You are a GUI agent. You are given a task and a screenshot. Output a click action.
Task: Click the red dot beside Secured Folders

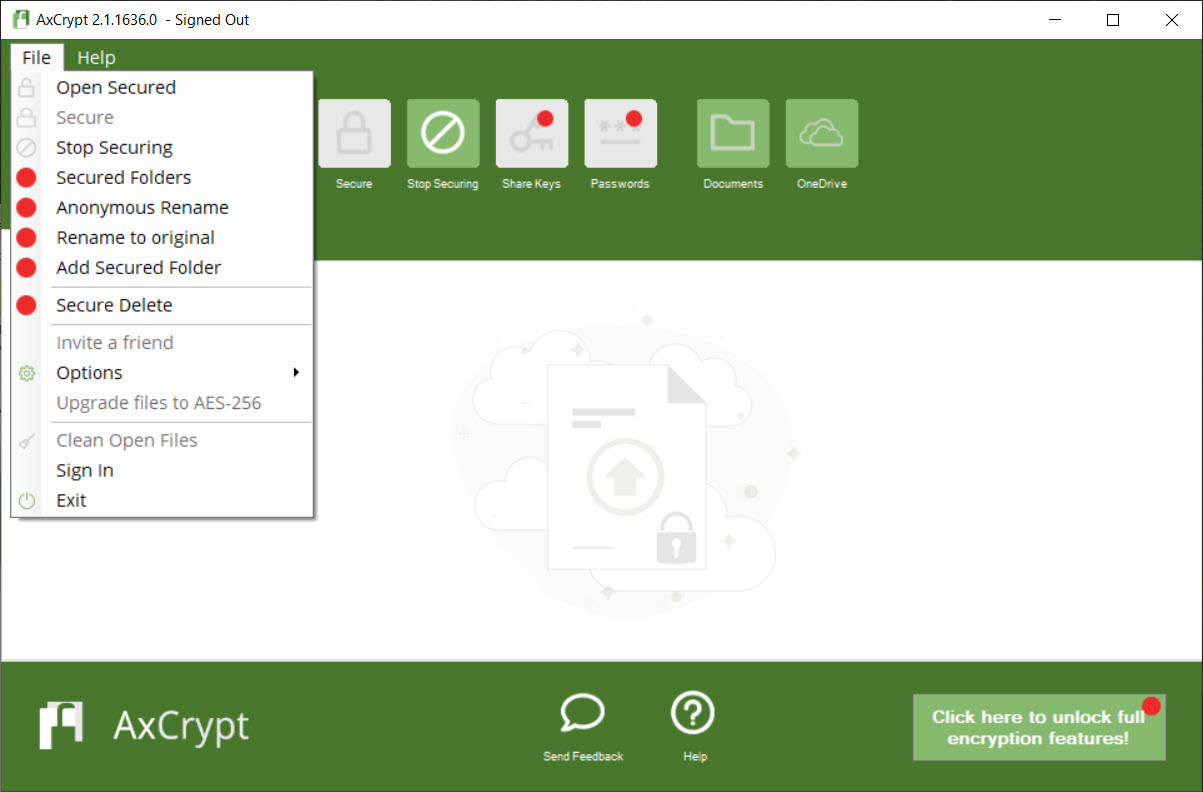coord(27,178)
